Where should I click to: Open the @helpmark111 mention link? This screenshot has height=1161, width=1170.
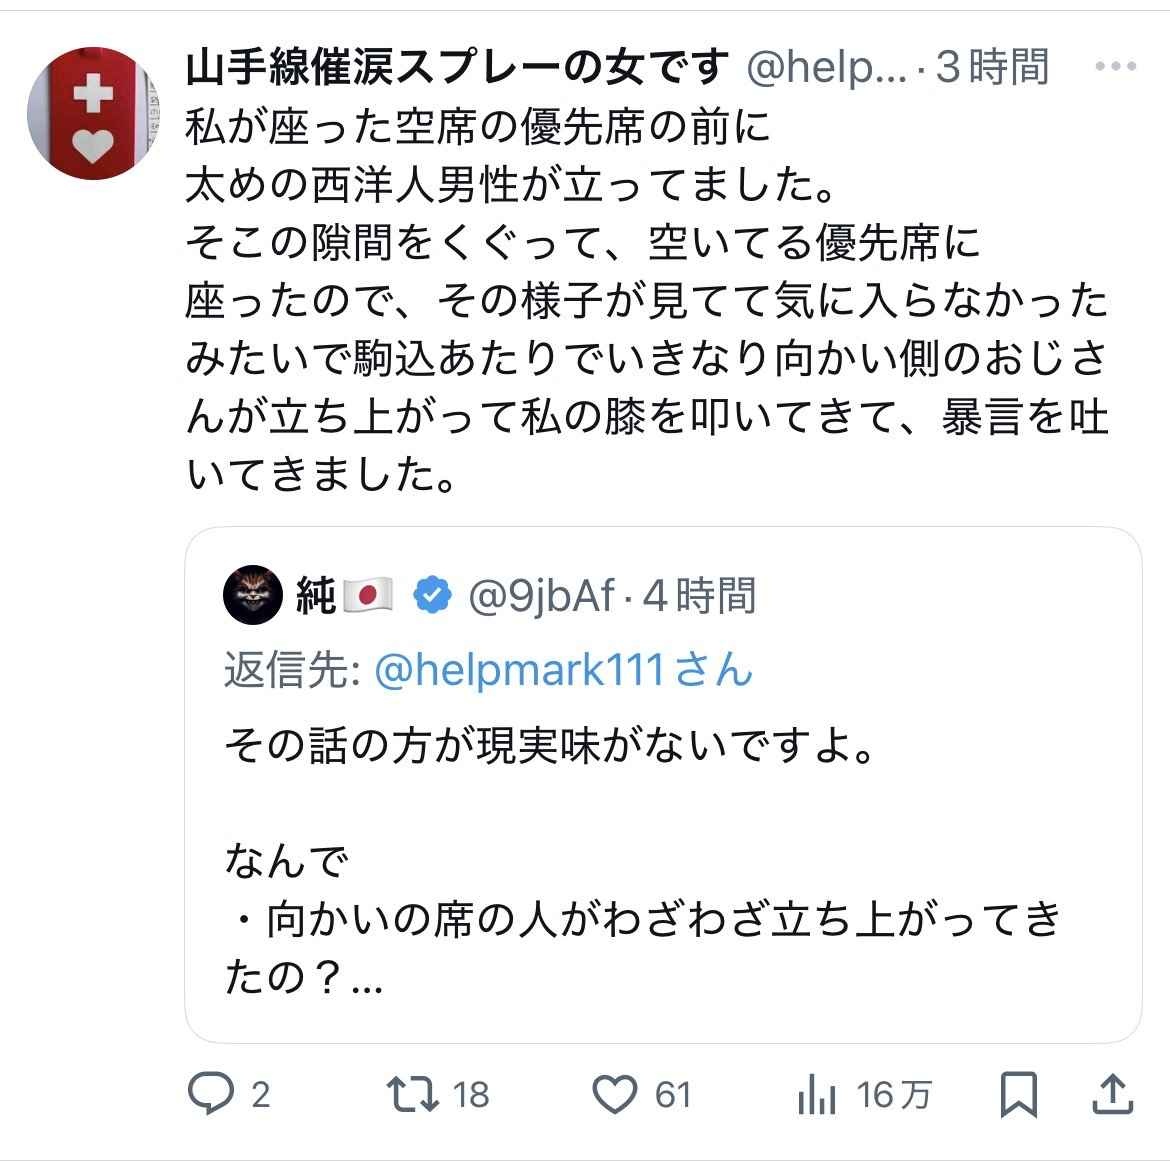(518, 669)
